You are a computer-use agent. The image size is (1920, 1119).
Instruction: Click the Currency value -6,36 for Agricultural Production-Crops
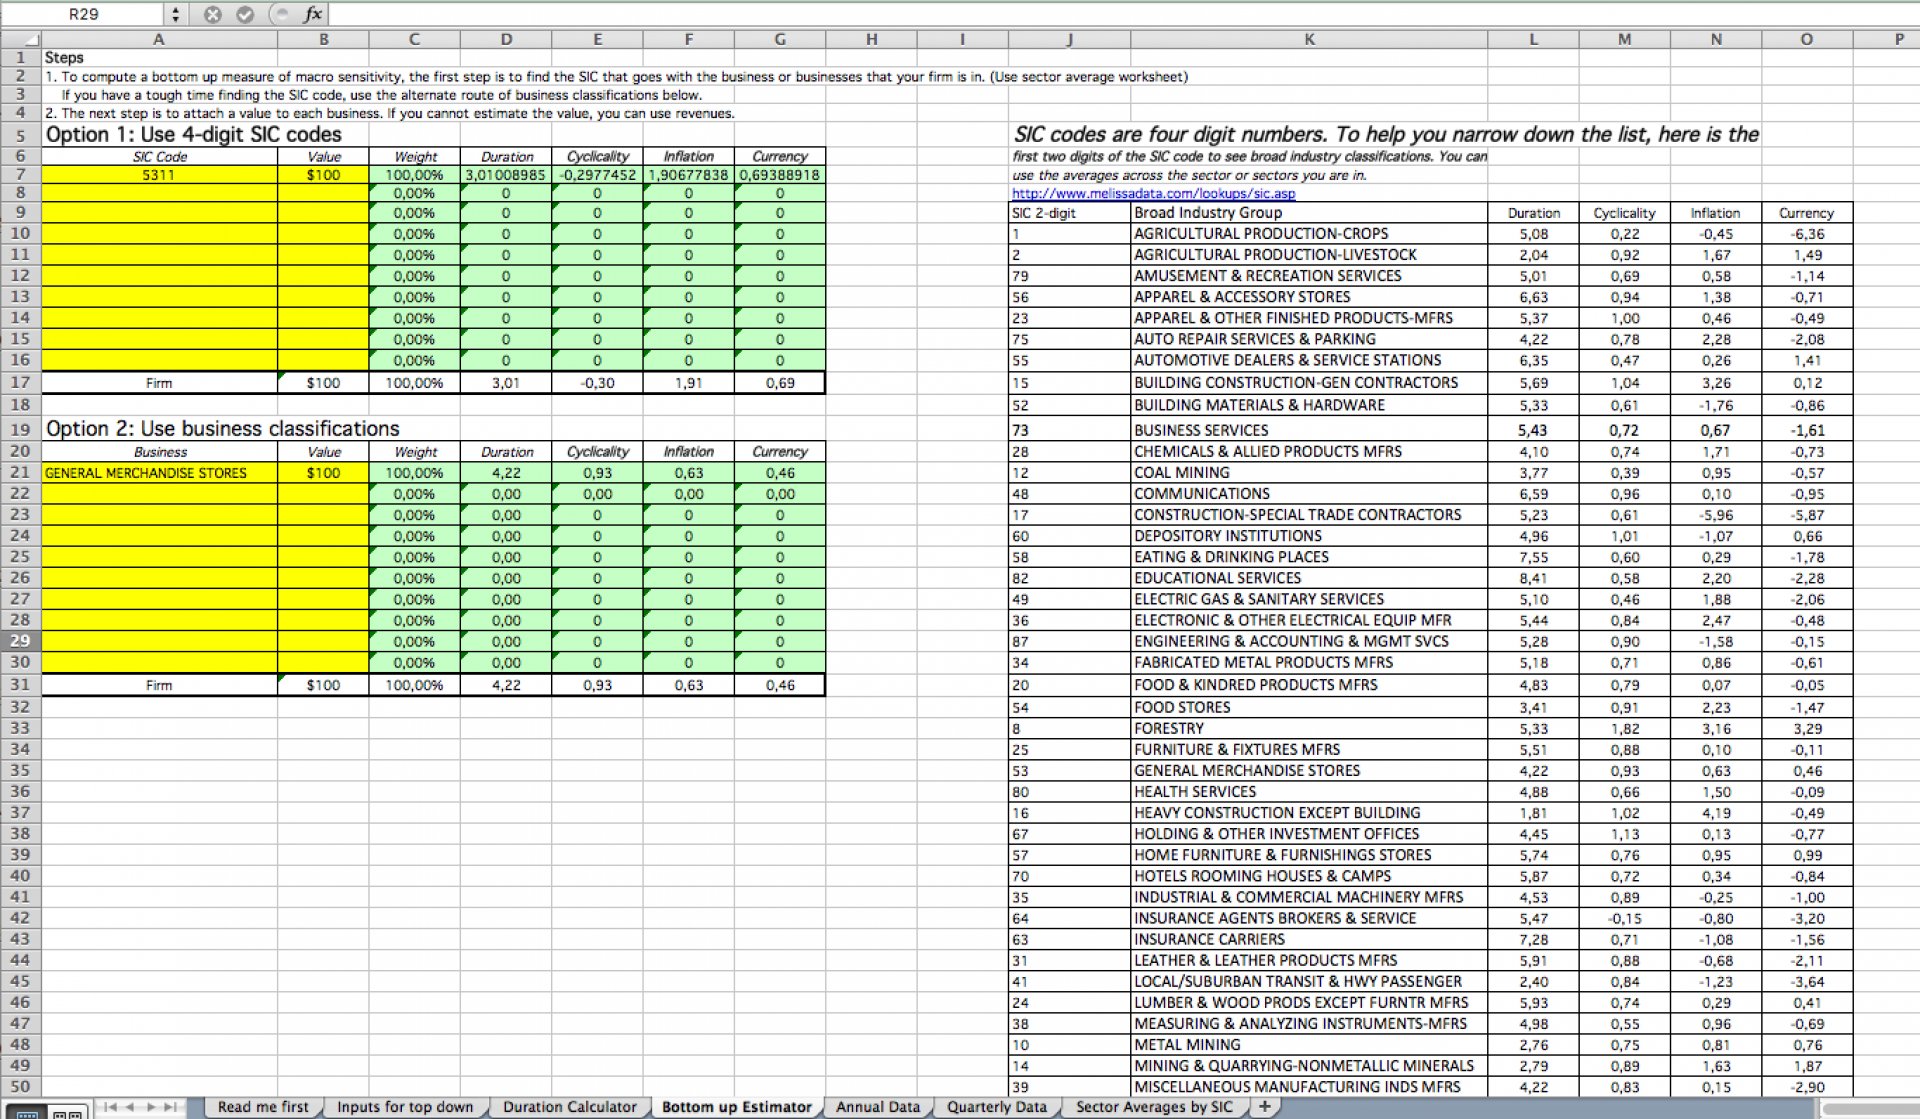coord(1806,234)
